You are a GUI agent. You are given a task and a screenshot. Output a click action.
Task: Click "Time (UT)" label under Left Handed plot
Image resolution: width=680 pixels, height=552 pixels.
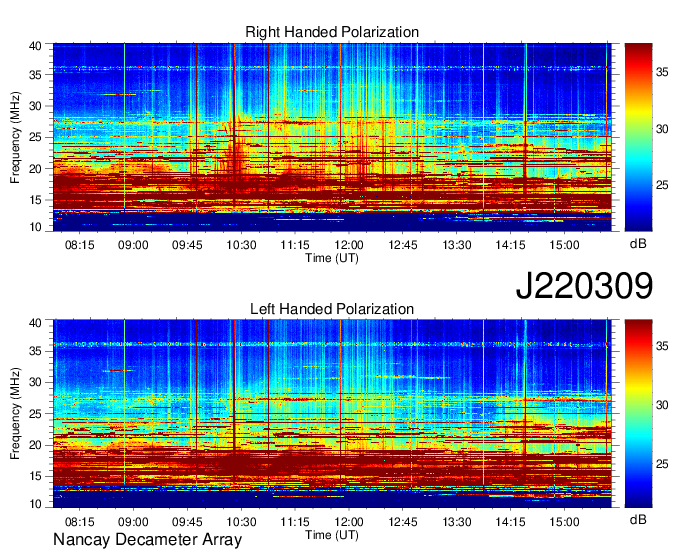pyautogui.click(x=332, y=535)
